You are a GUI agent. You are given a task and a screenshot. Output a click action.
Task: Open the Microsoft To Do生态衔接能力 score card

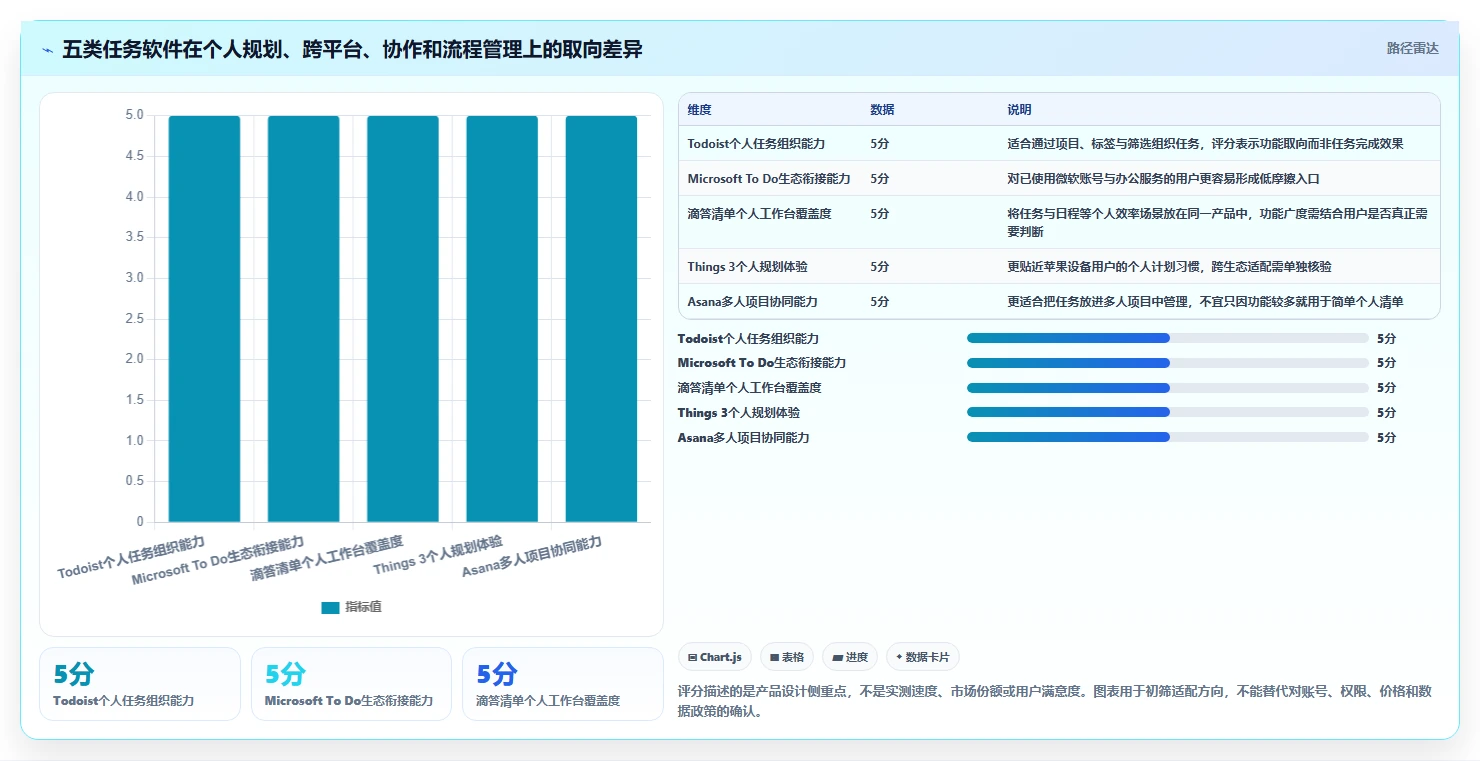pos(351,684)
